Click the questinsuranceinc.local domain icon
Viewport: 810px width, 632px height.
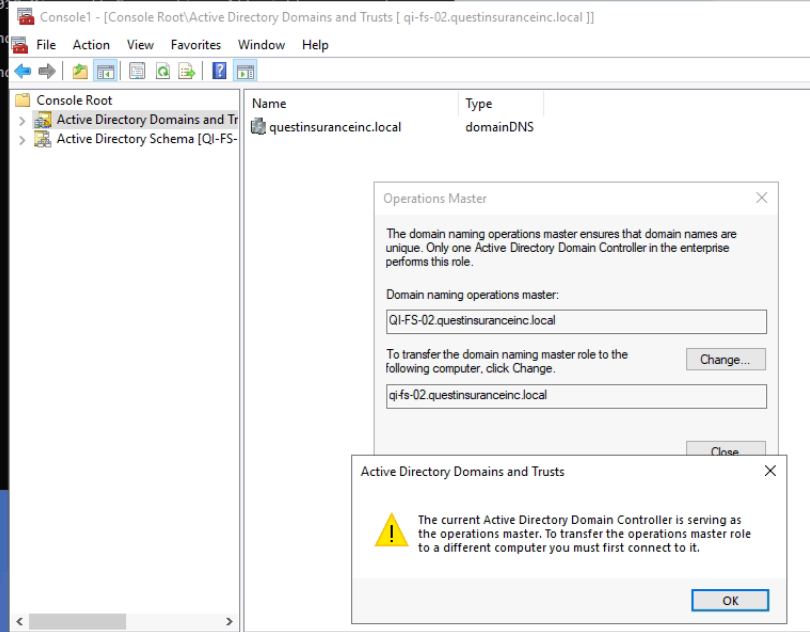pyautogui.click(x=258, y=127)
